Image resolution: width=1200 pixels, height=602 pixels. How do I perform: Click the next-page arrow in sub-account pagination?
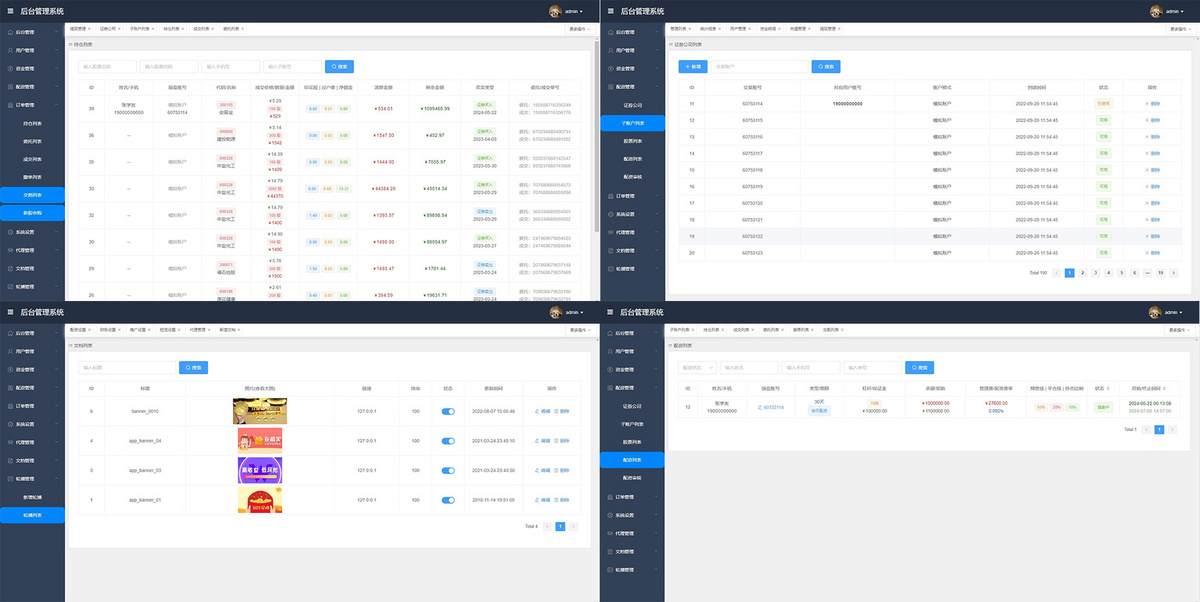click(x=1173, y=272)
